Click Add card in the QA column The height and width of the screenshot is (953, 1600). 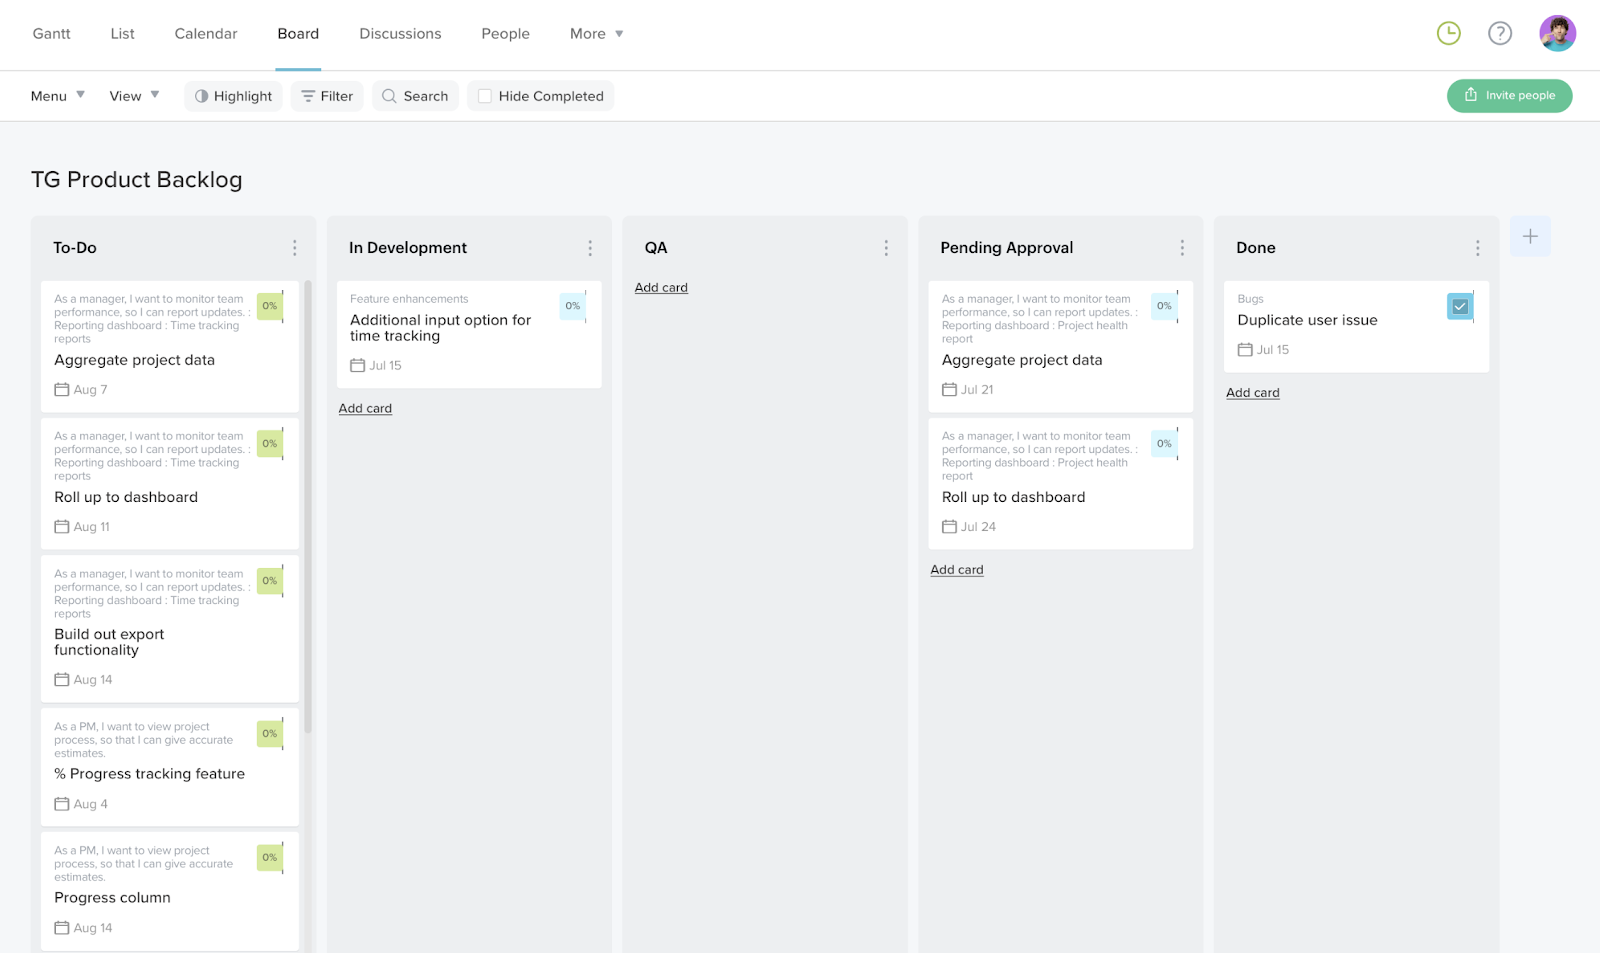tap(661, 287)
